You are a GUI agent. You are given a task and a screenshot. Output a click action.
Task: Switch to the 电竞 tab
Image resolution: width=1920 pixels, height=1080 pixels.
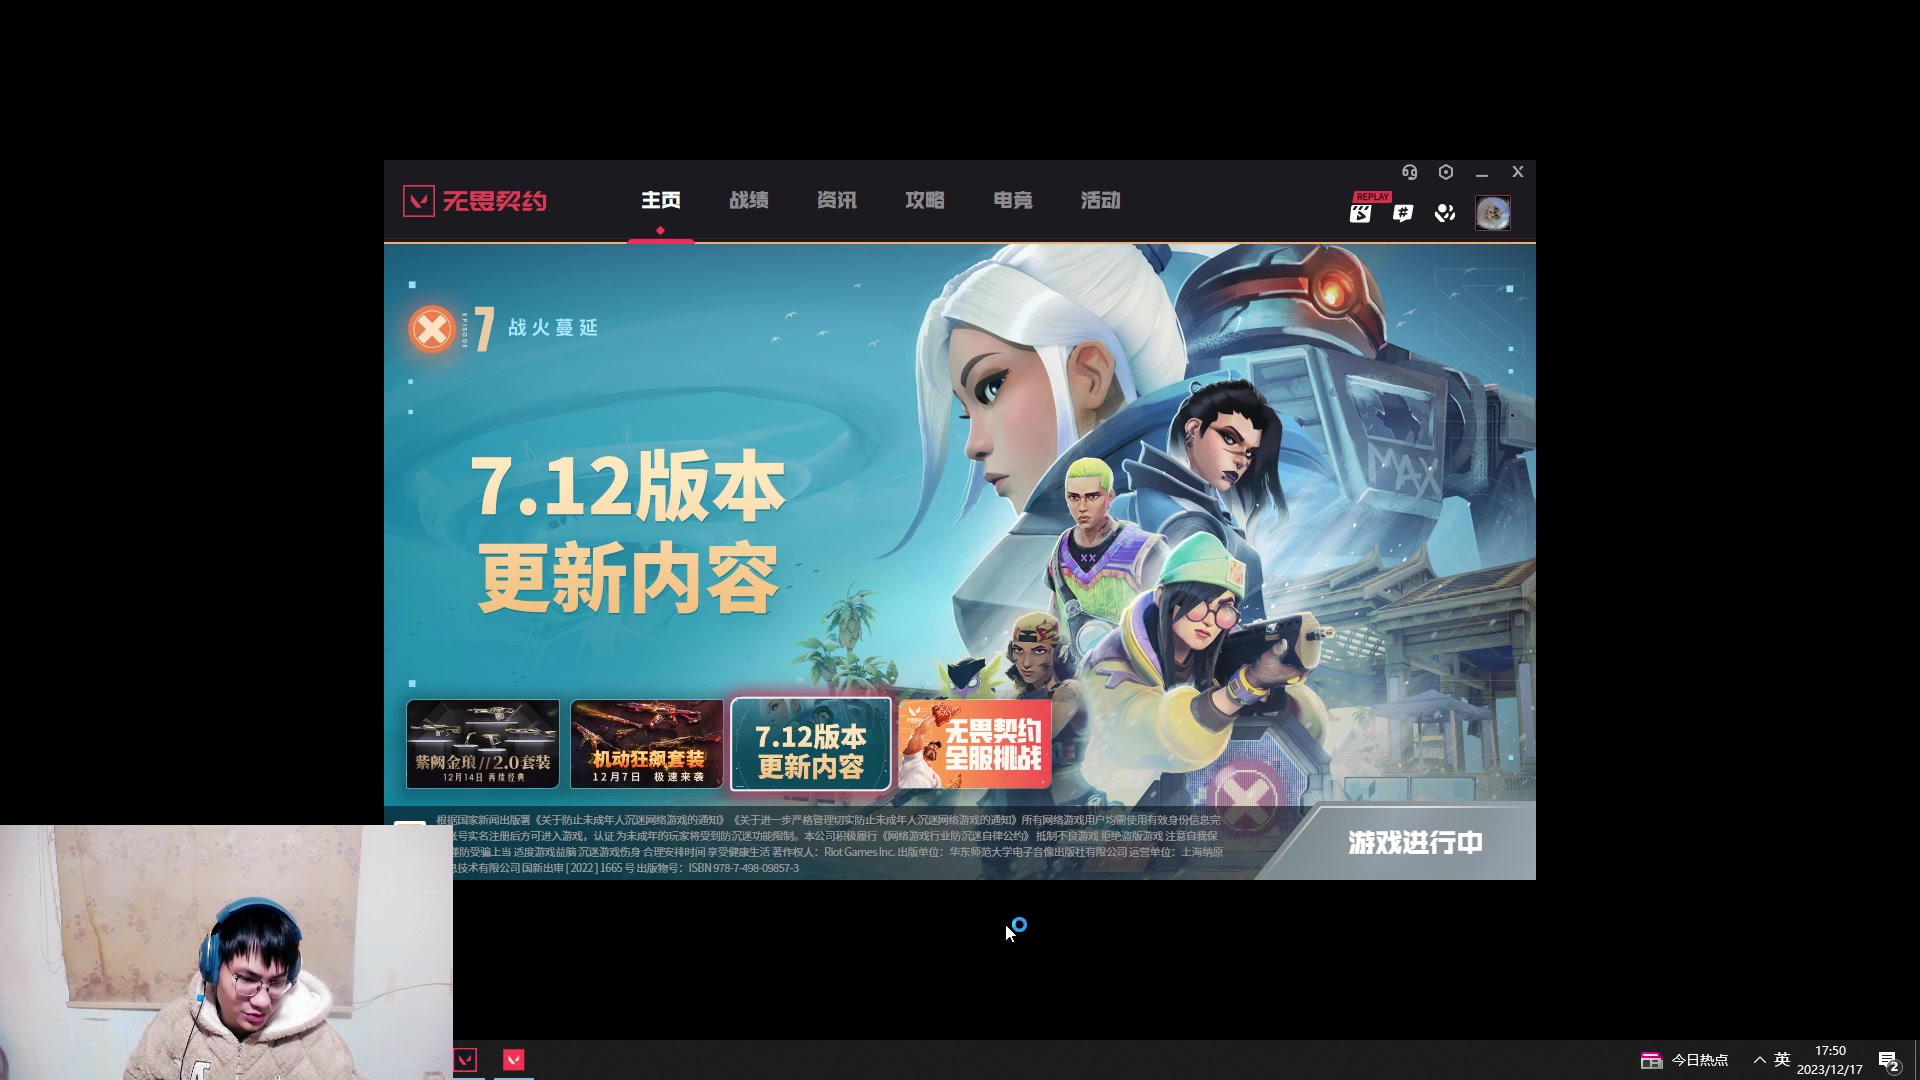pos(1012,200)
